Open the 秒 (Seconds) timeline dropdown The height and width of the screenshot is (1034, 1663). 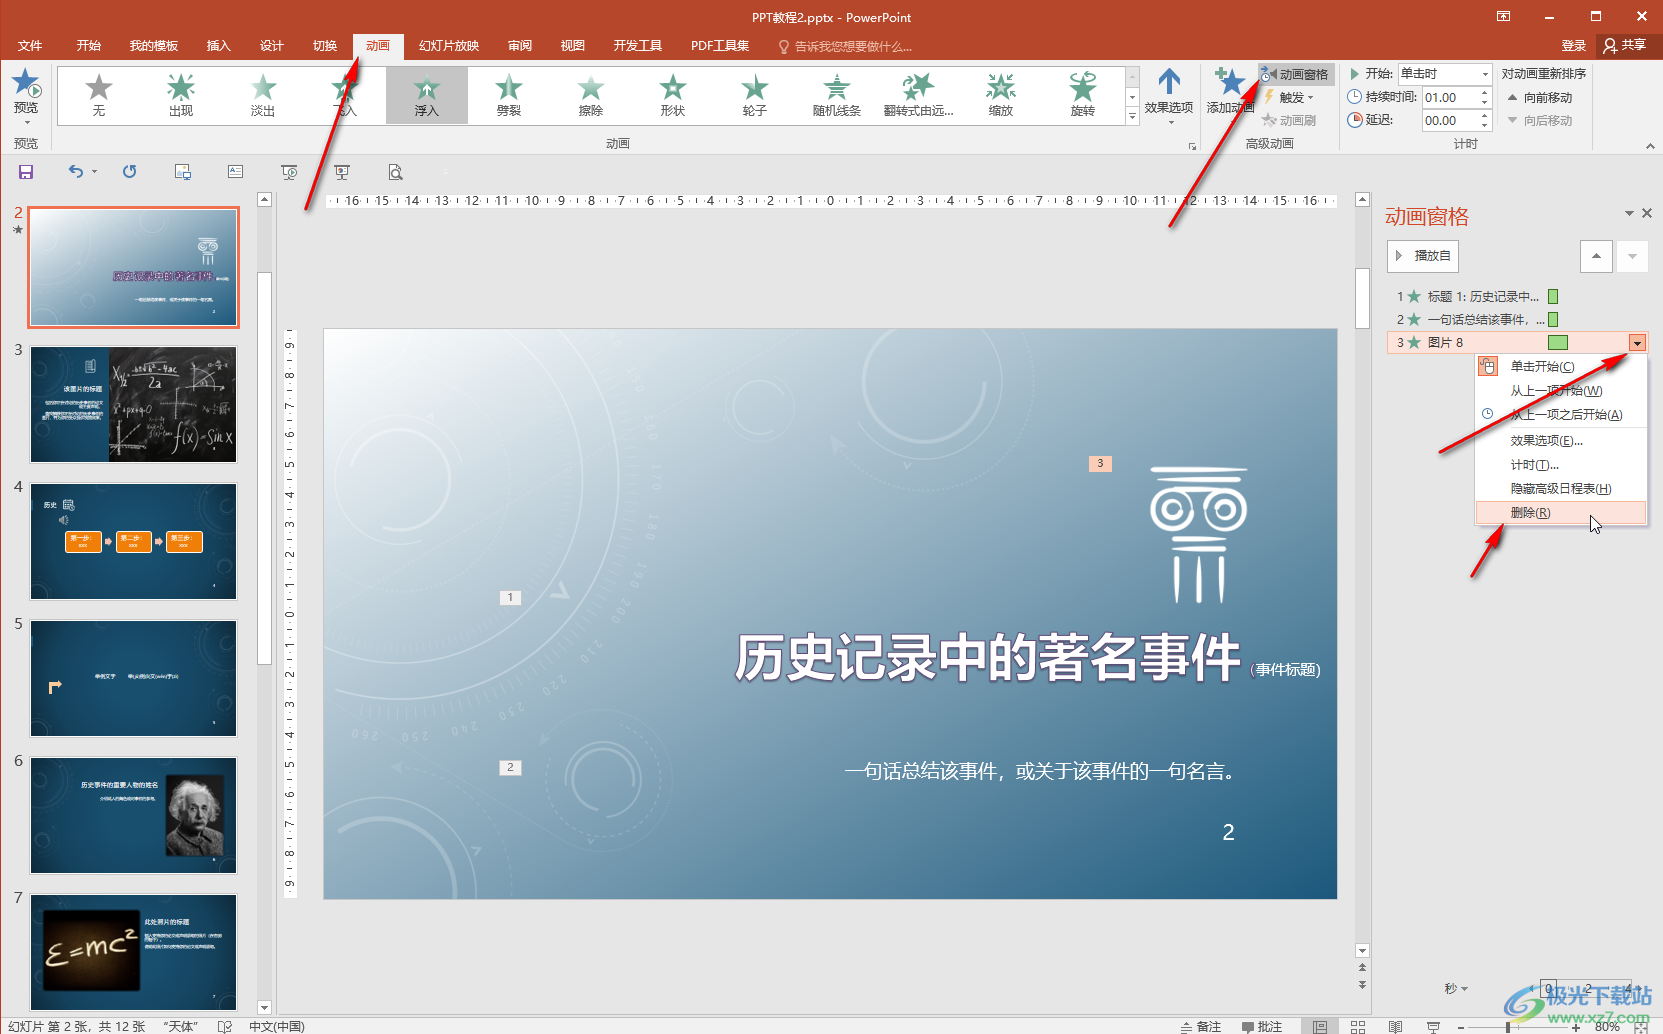(1456, 989)
